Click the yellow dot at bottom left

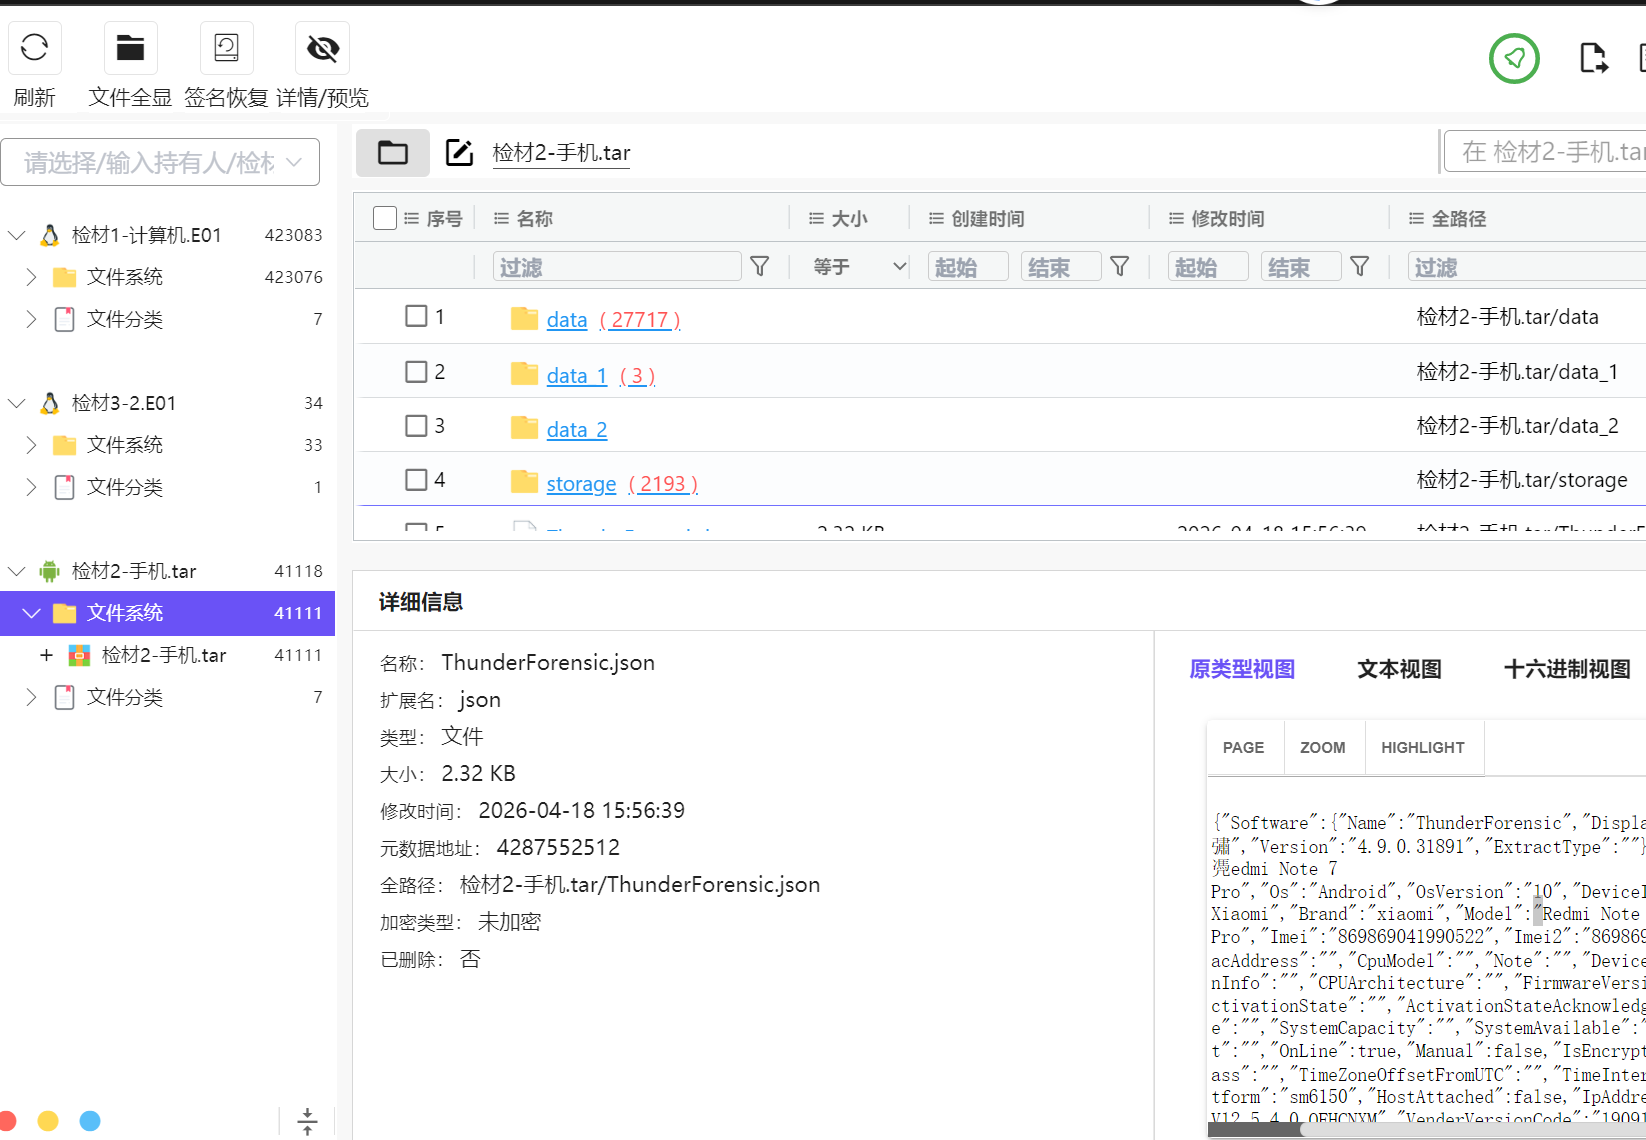pyautogui.click(x=48, y=1121)
